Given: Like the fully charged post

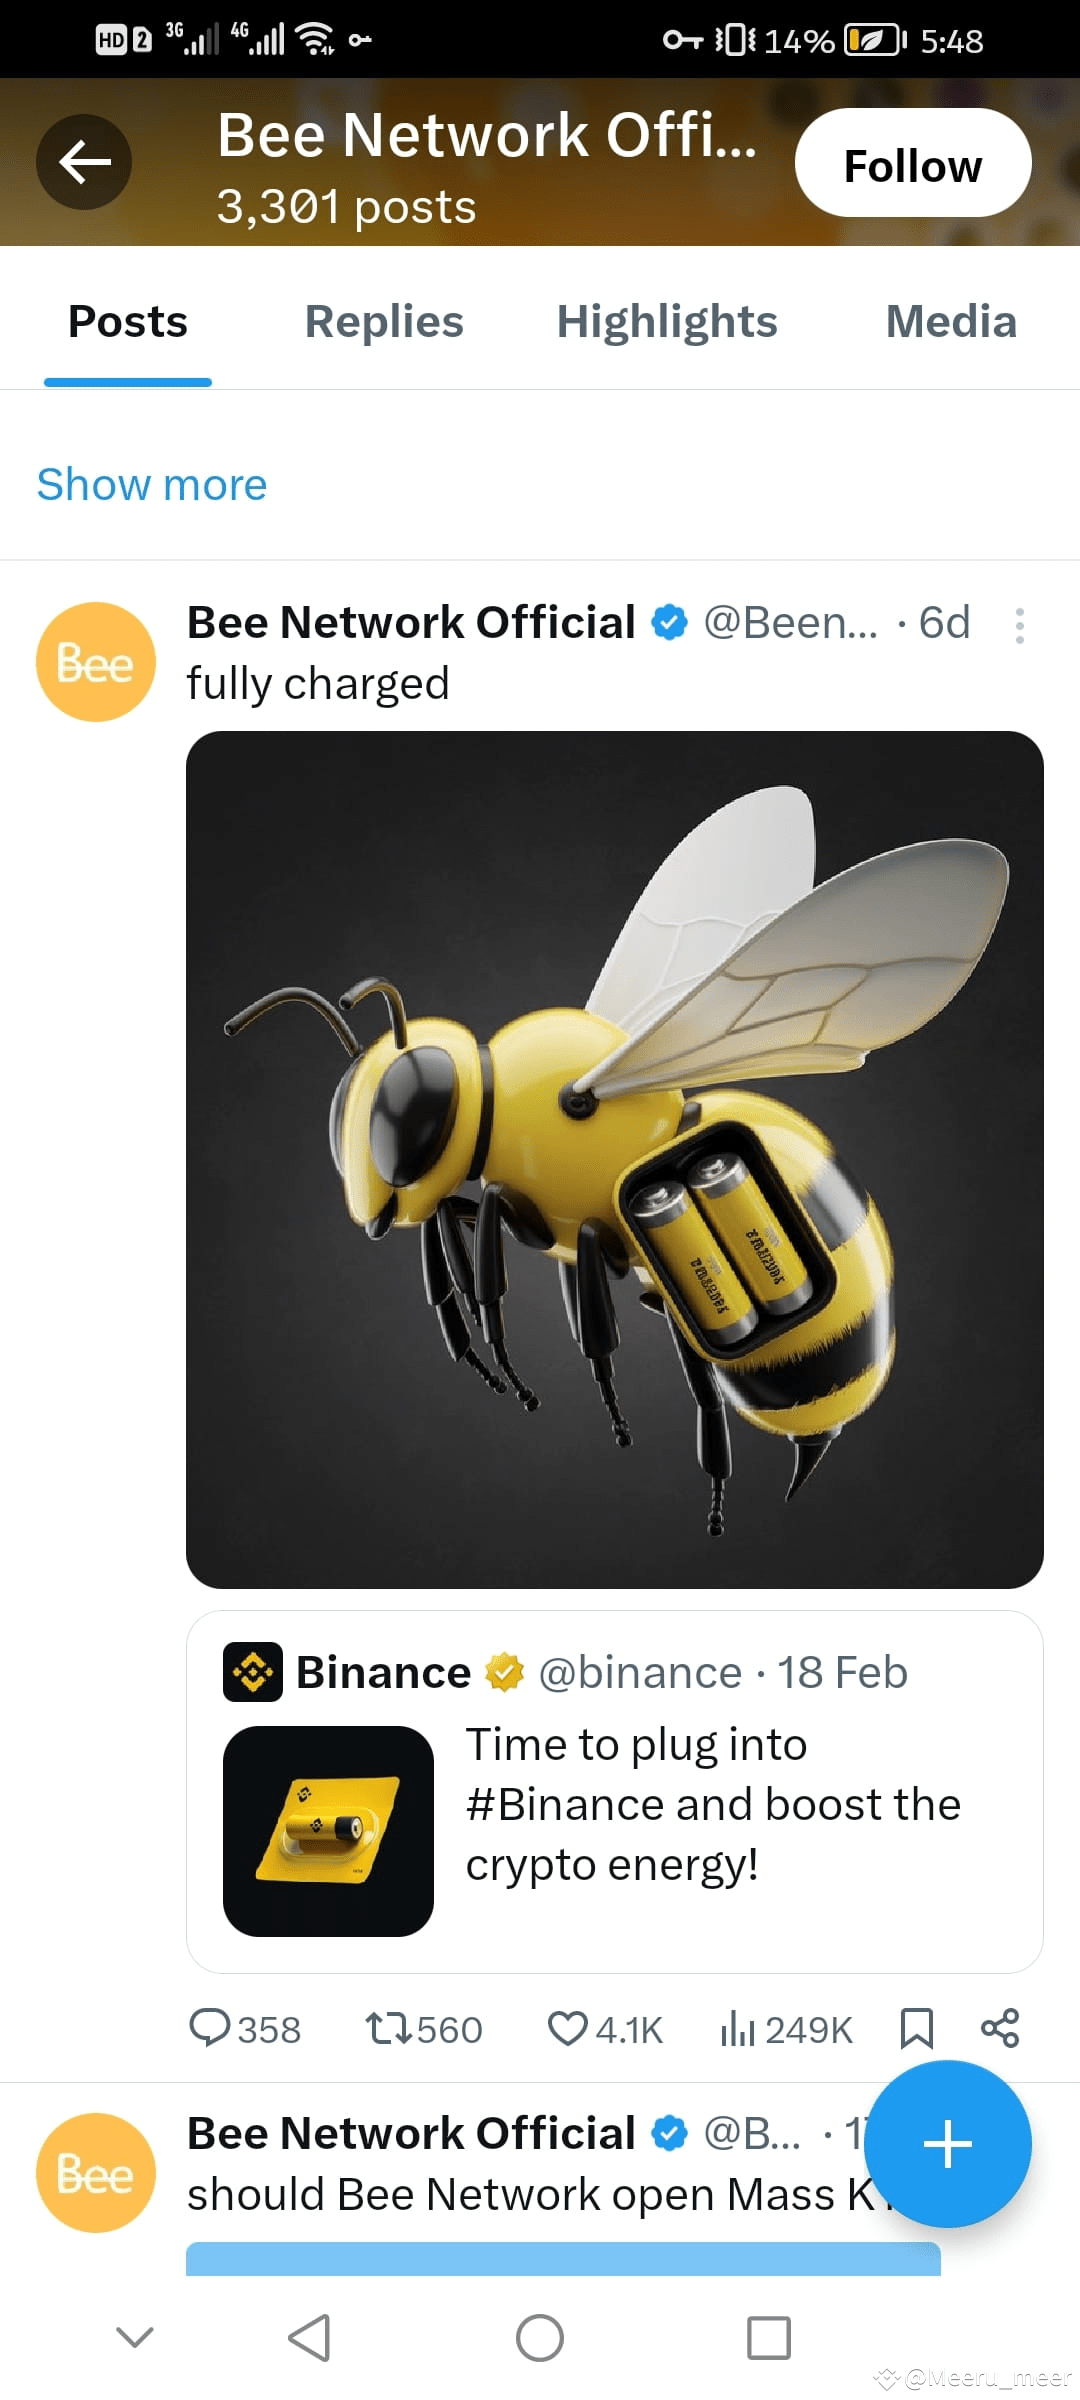Looking at the screenshot, I should click(x=570, y=2028).
